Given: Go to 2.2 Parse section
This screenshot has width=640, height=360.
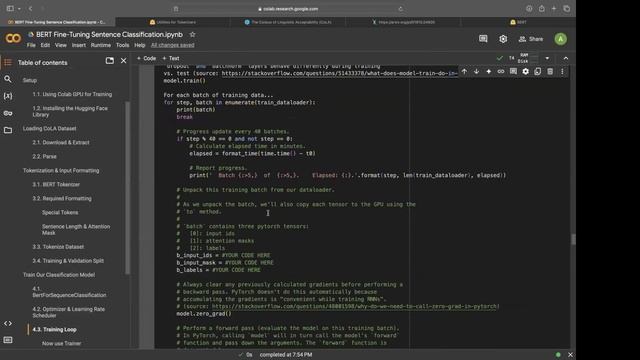Looking at the screenshot, I should (x=44, y=156).
